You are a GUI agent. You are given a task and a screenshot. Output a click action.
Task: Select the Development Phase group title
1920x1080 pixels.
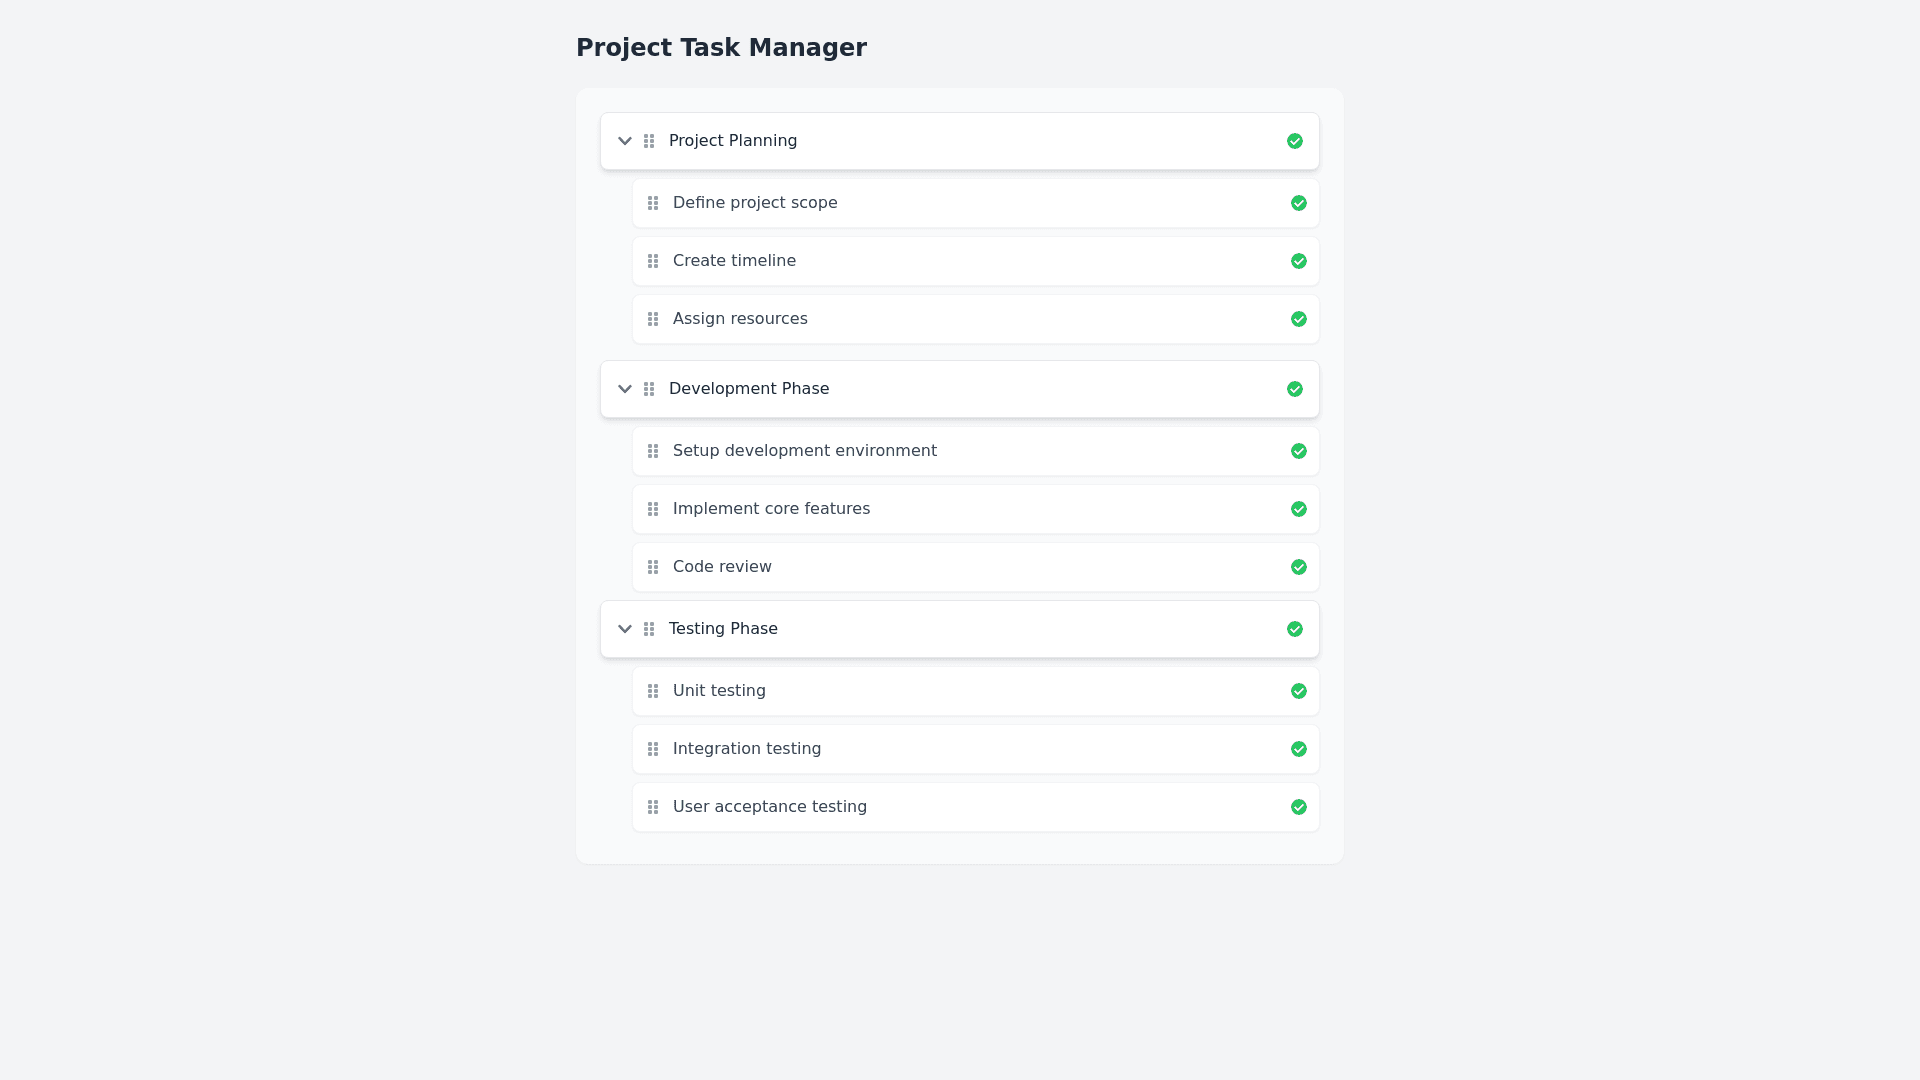point(749,389)
